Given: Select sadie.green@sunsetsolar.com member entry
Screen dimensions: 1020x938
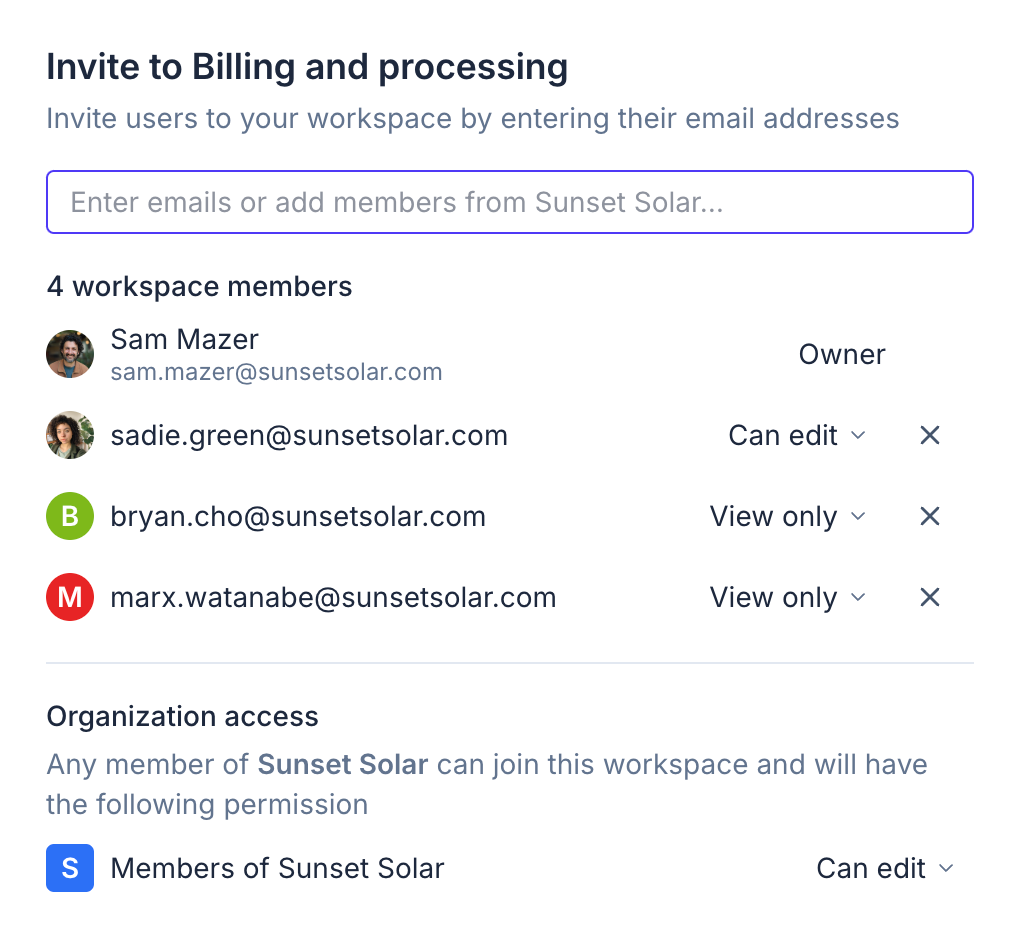Looking at the screenshot, I should click(x=309, y=436).
